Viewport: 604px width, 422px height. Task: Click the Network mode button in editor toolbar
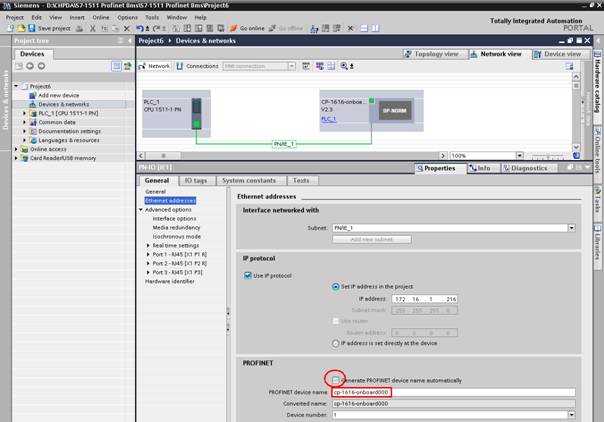coord(156,66)
